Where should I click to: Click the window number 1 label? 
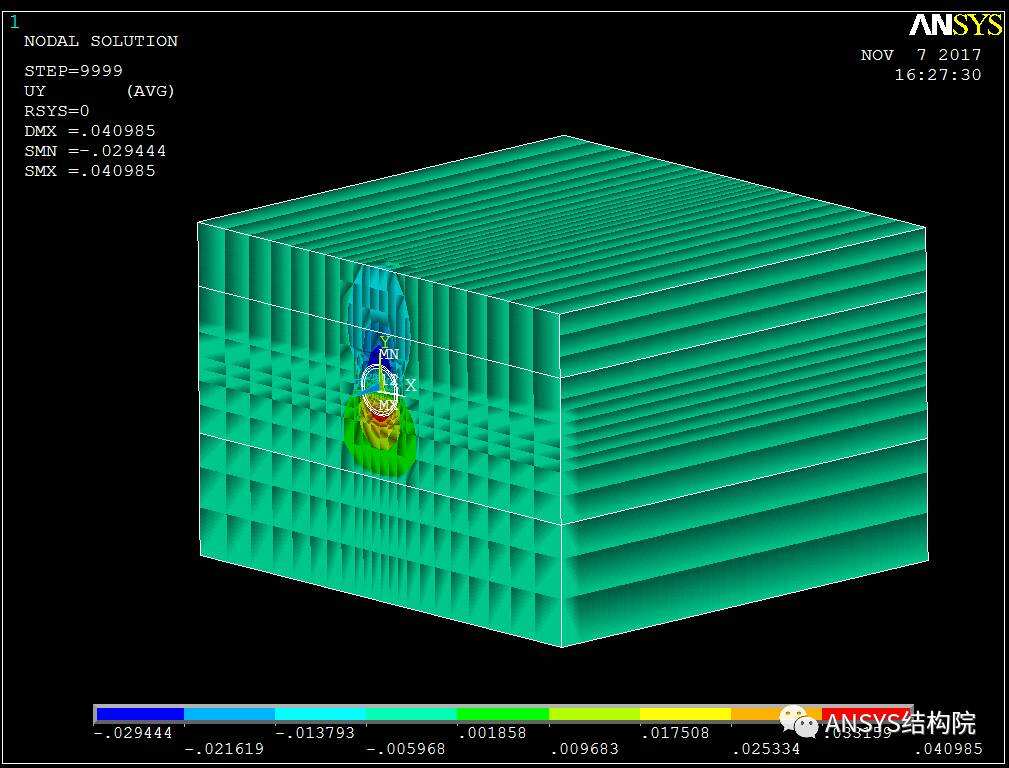(14, 23)
